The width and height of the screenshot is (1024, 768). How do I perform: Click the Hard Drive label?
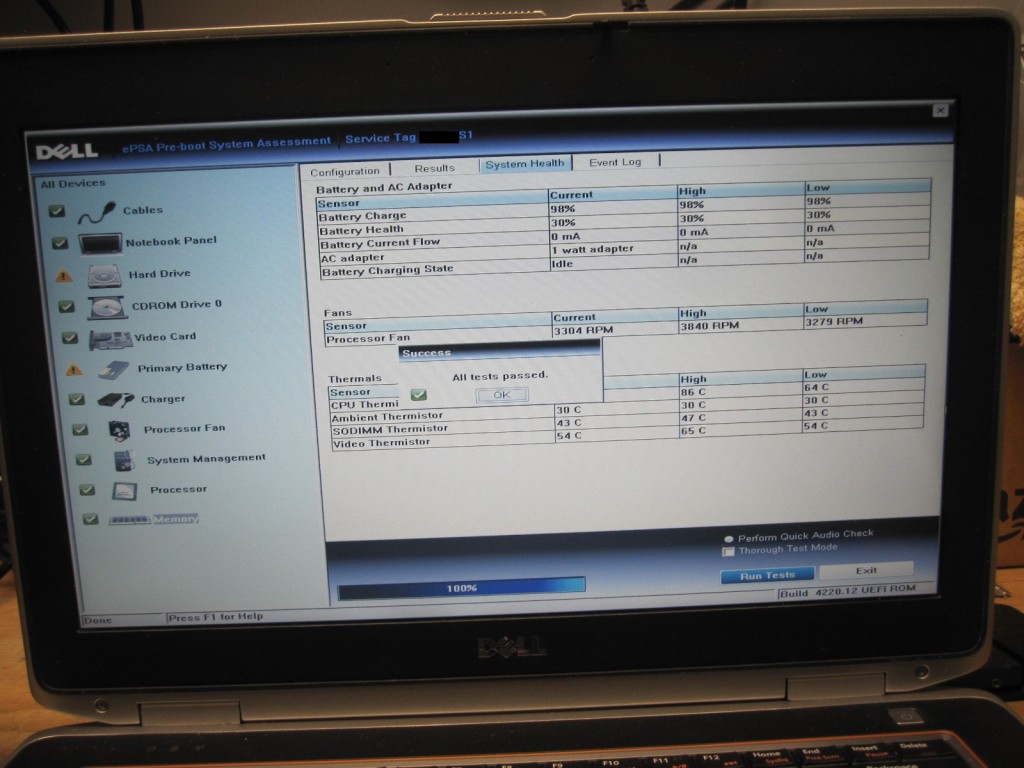click(159, 274)
